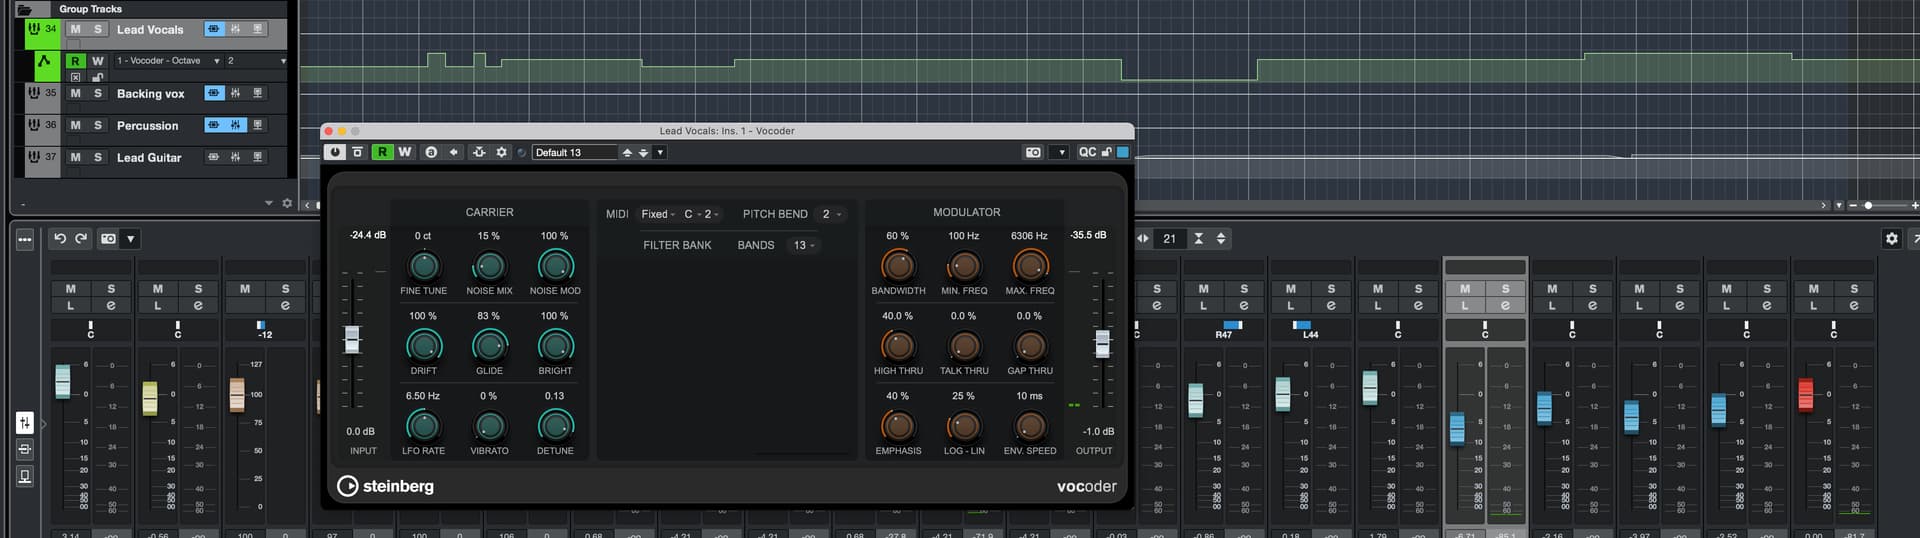Viewport: 1920px width, 538px height.
Task: Open the preset management dropdown arrow
Action: coord(660,152)
